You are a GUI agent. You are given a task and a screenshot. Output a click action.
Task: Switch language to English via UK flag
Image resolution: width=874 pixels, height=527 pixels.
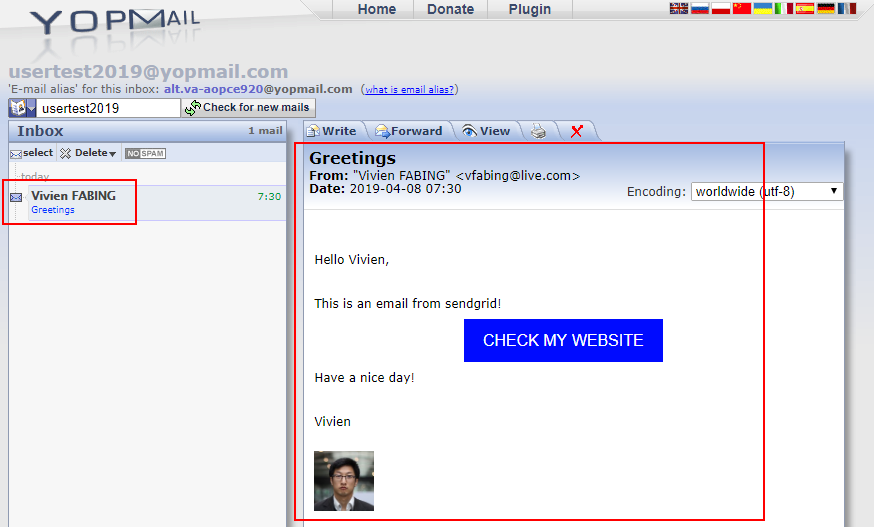[x=678, y=8]
